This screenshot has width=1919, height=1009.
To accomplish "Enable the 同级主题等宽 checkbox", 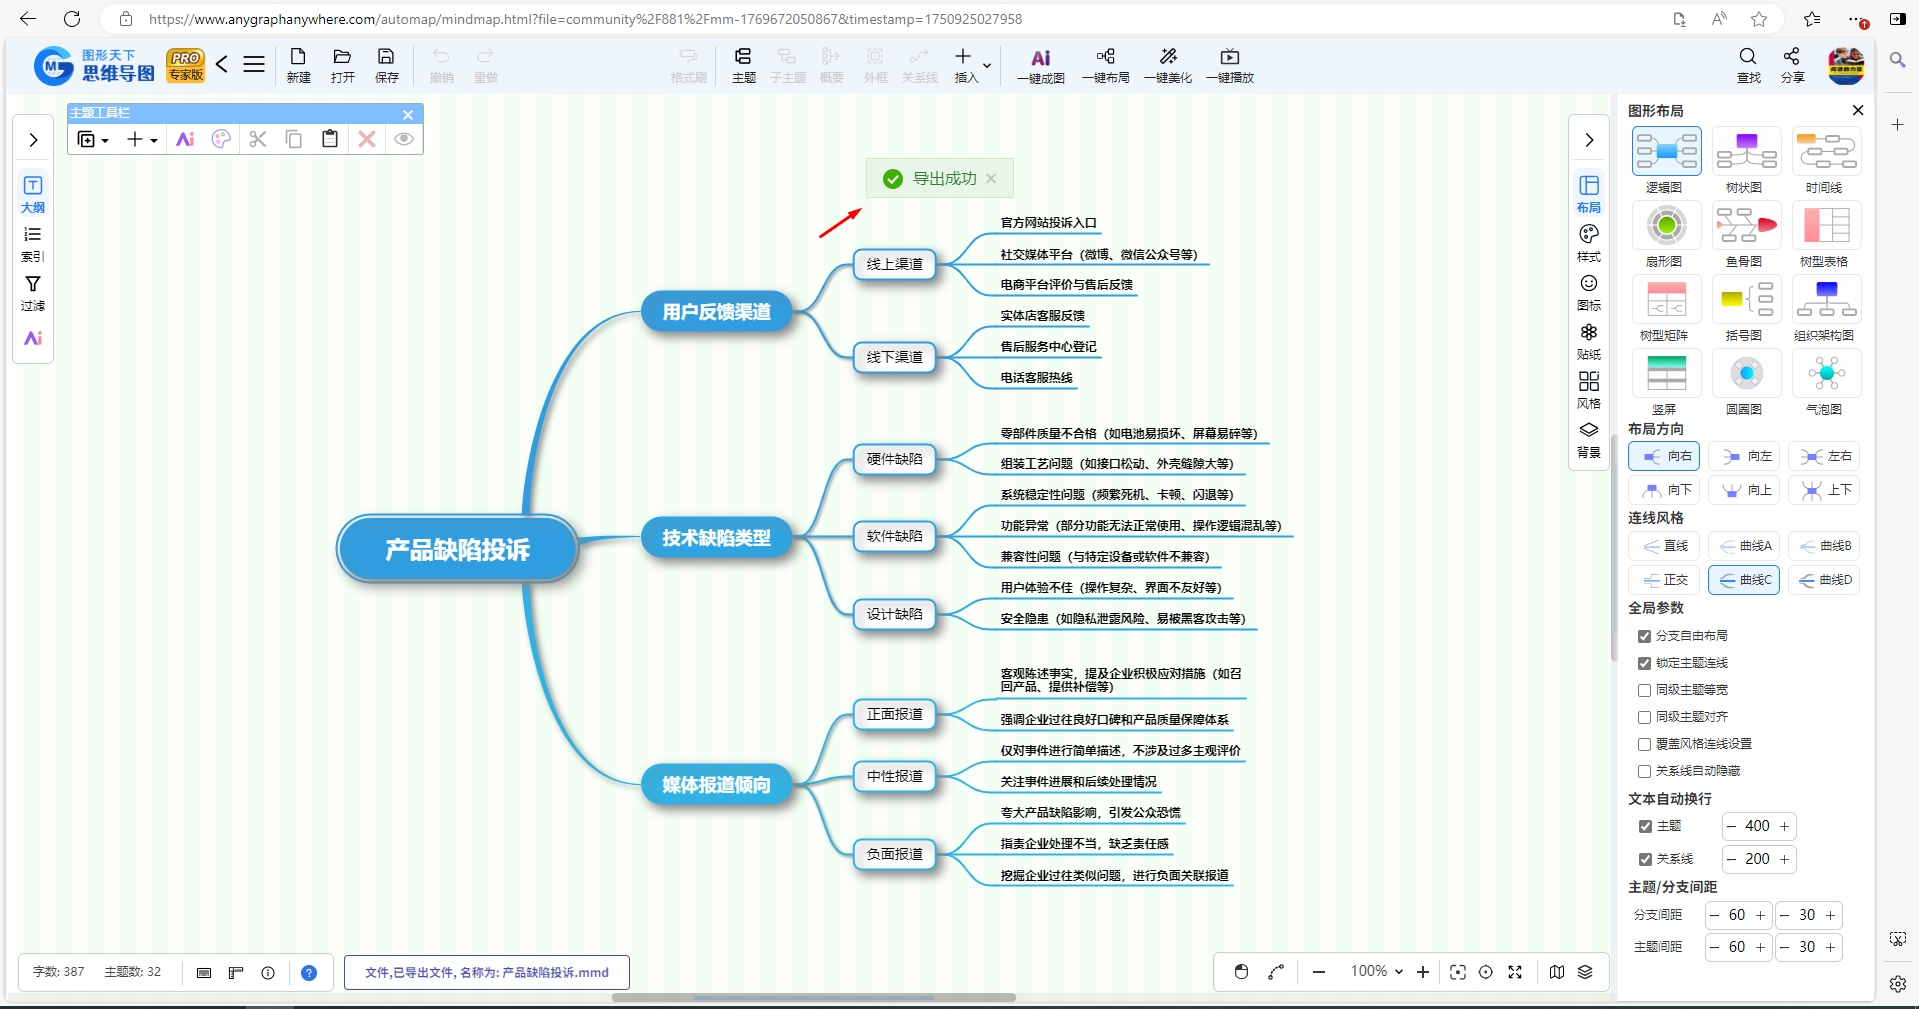I will [x=1644, y=690].
